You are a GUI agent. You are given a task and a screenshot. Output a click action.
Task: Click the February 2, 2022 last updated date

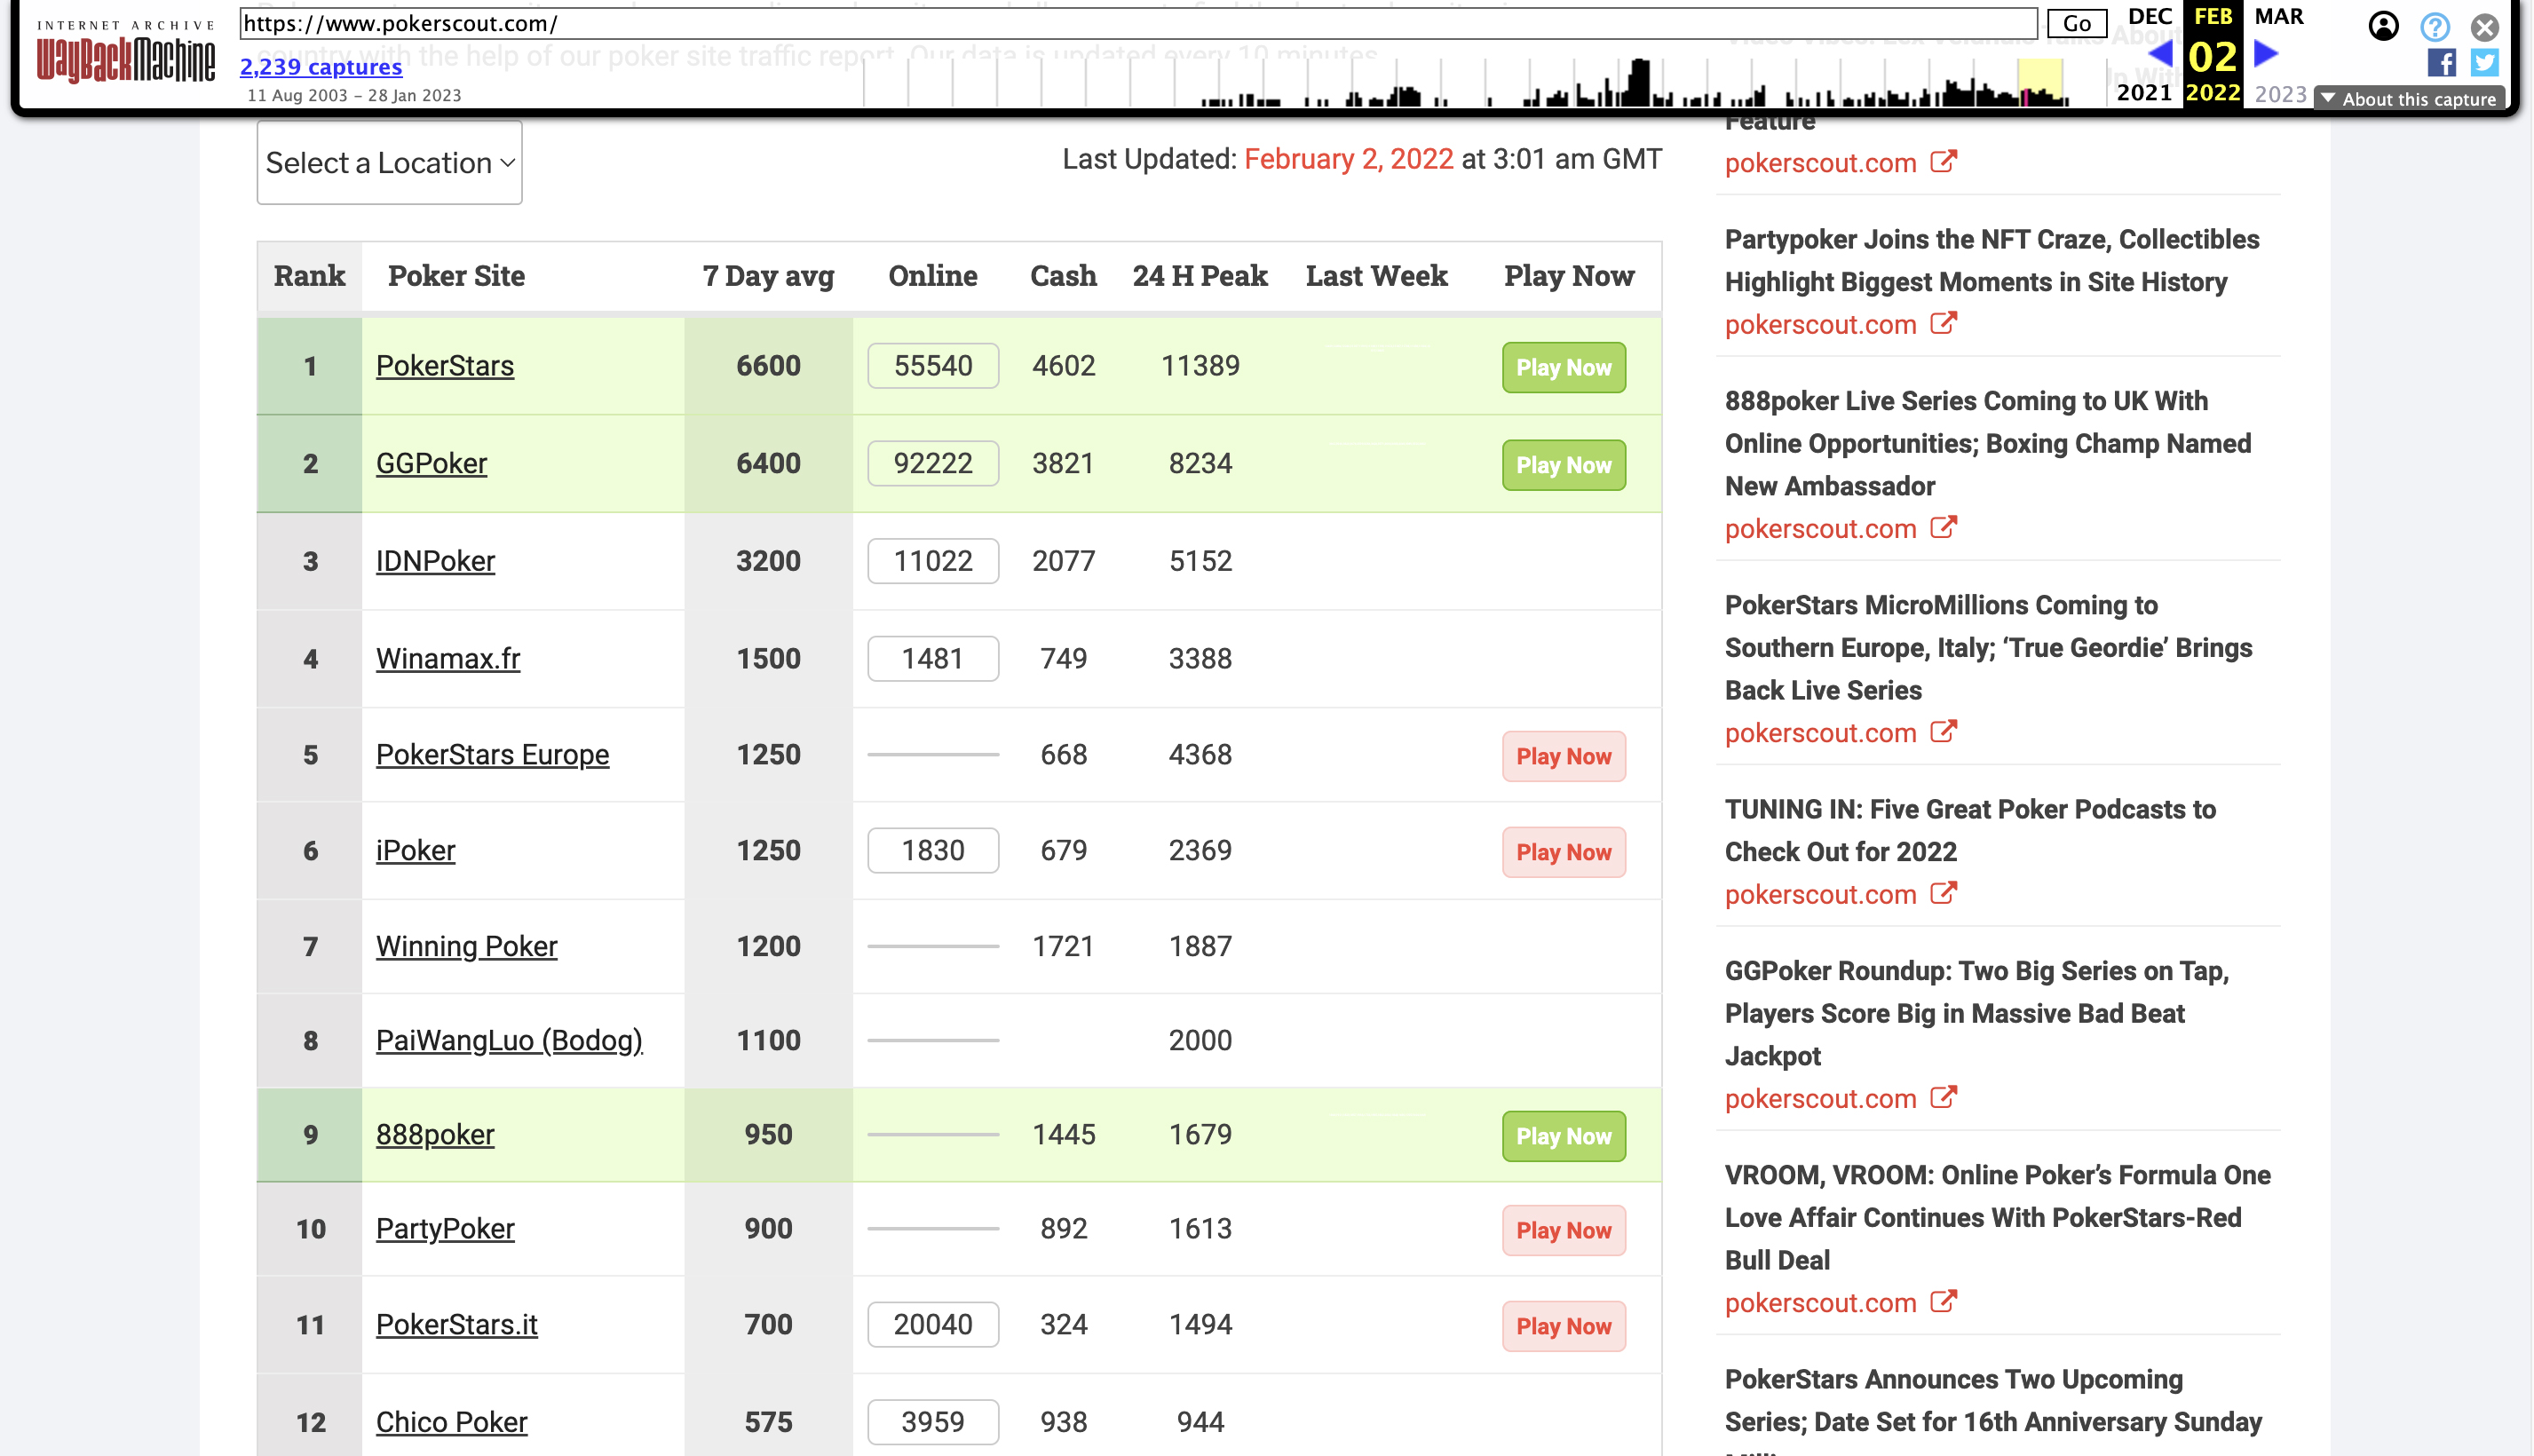[x=1348, y=159]
